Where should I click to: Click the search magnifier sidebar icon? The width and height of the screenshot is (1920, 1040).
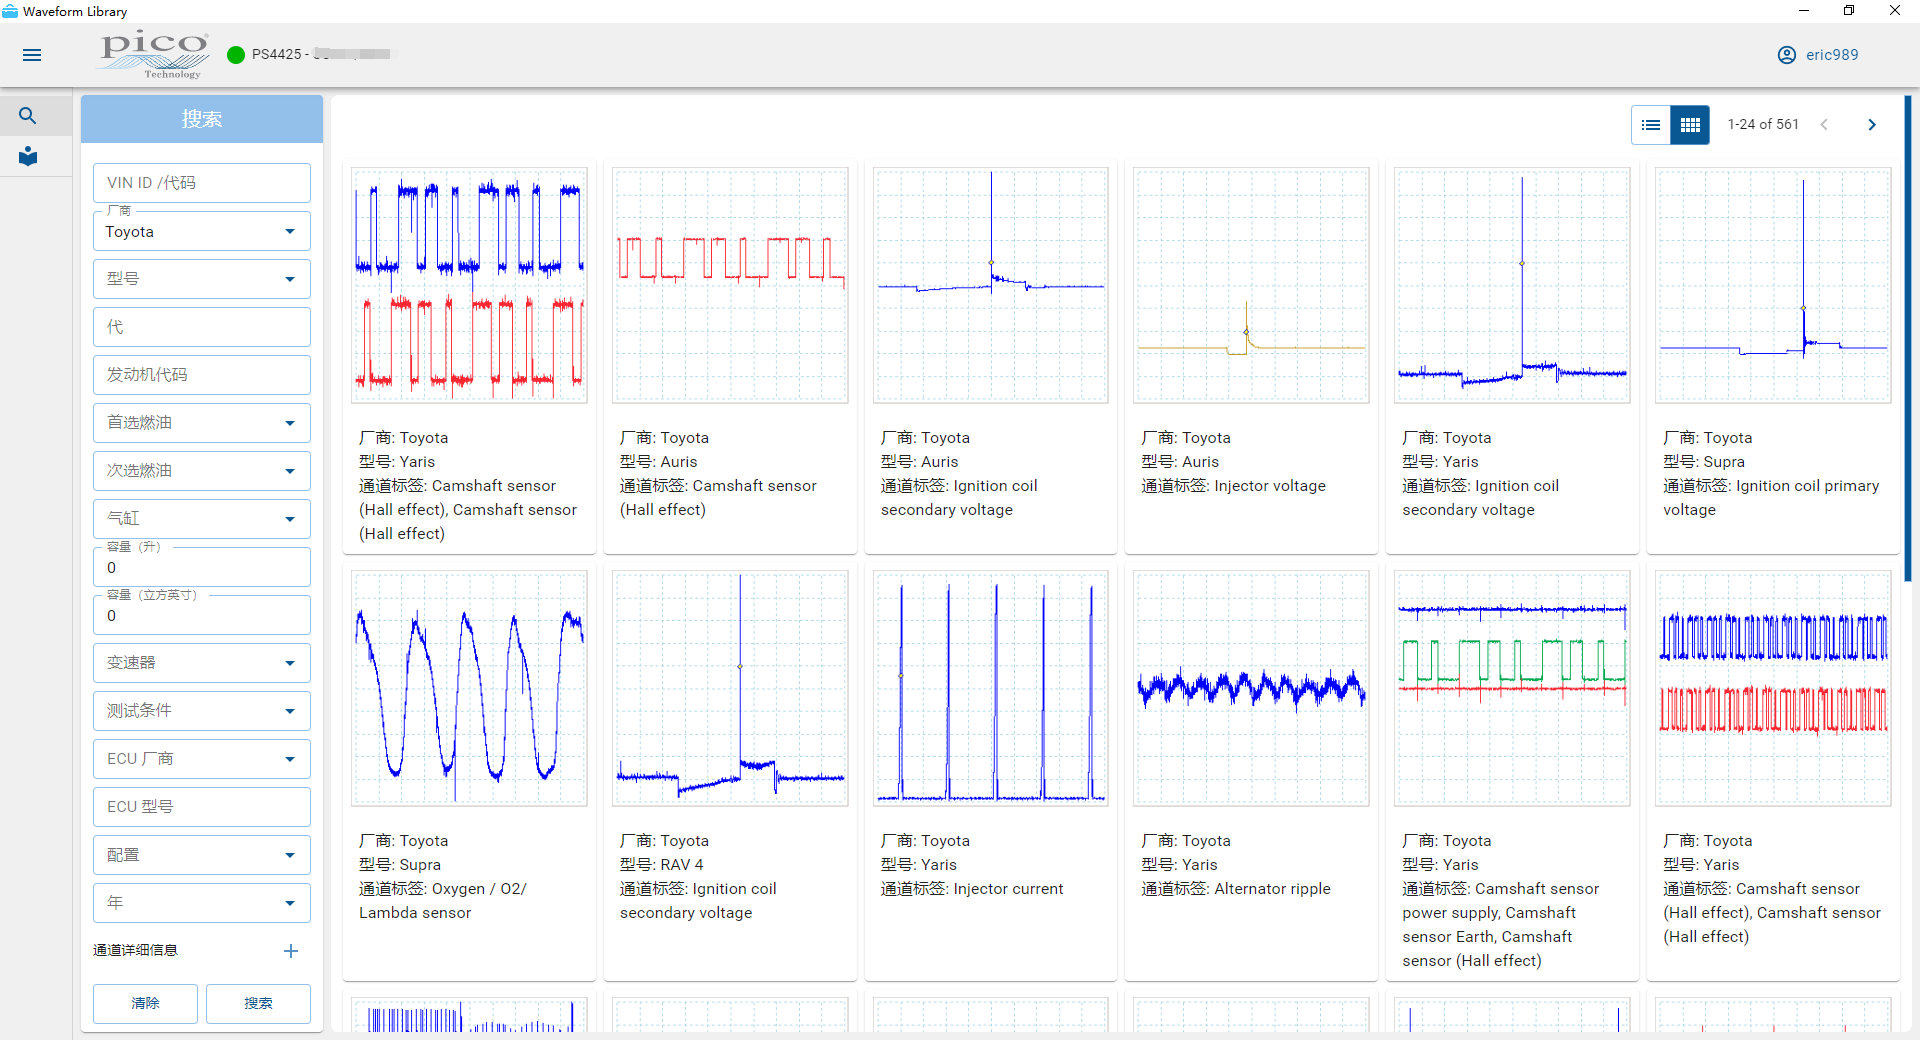click(x=28, y=116)
